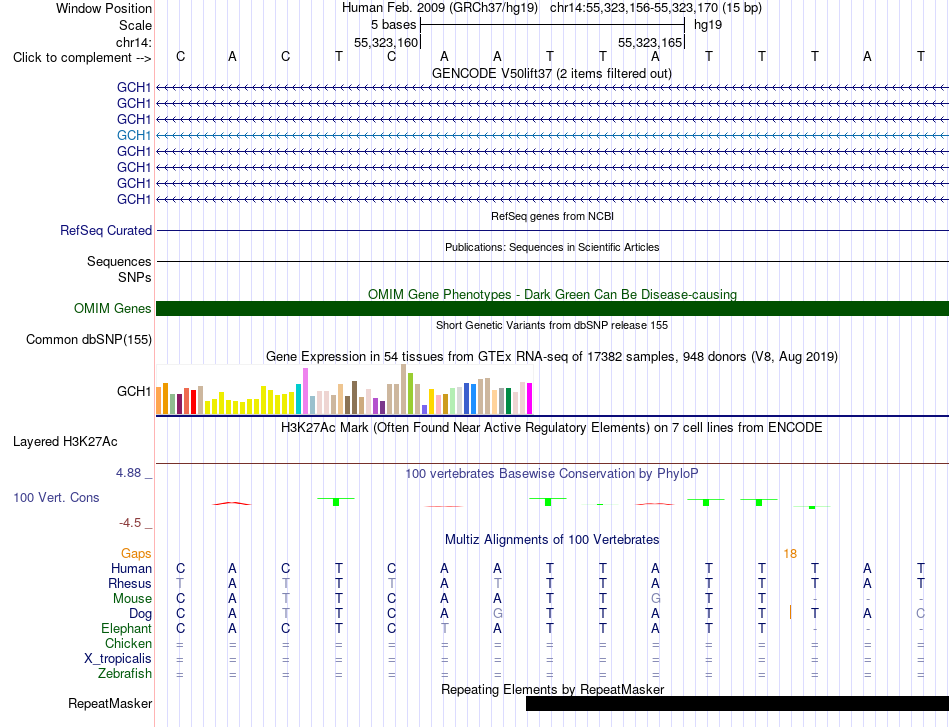950x727 pixels.
Task: Click the green PhyloP conservation peak at the first T
Action: [336, 502]
